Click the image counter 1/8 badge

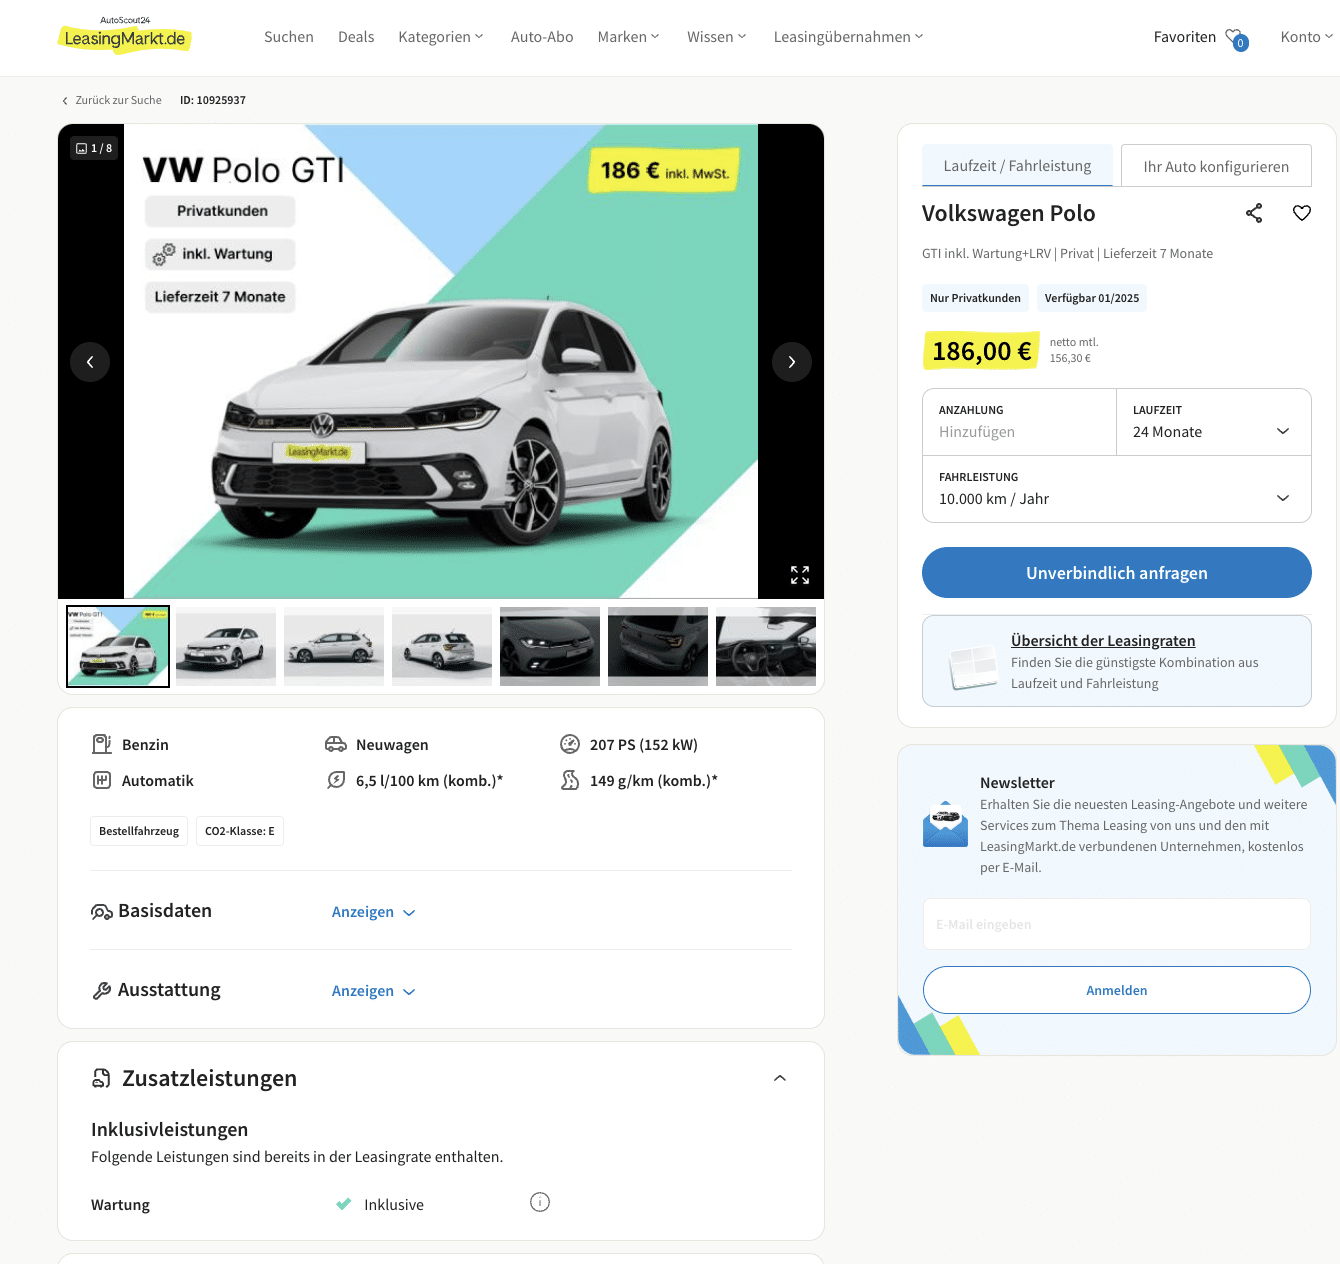(95, 148)
